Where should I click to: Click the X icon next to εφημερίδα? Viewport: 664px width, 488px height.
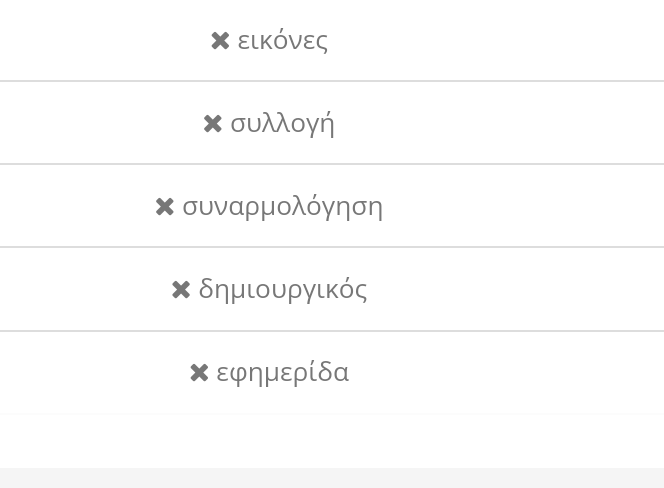199,373
